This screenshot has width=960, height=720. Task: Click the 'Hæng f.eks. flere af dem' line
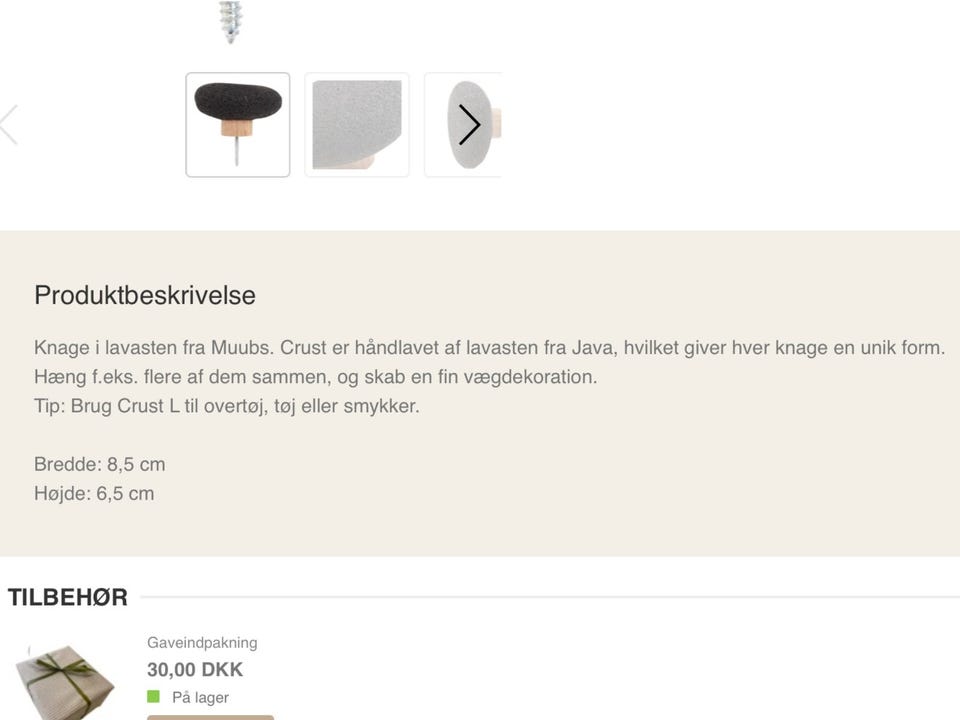tap(315, 378)
